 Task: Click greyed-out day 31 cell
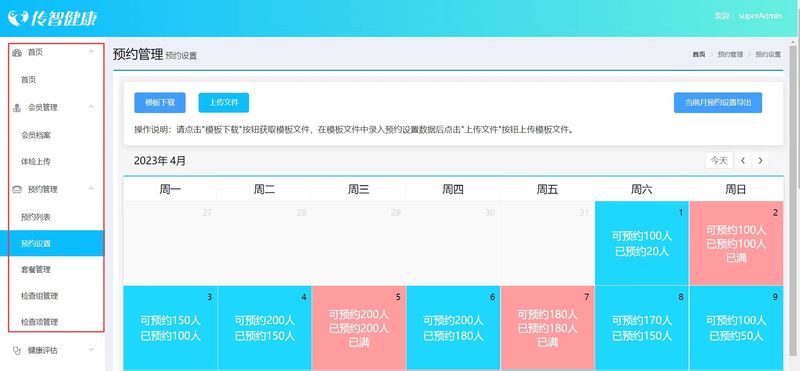coord(547,243)
